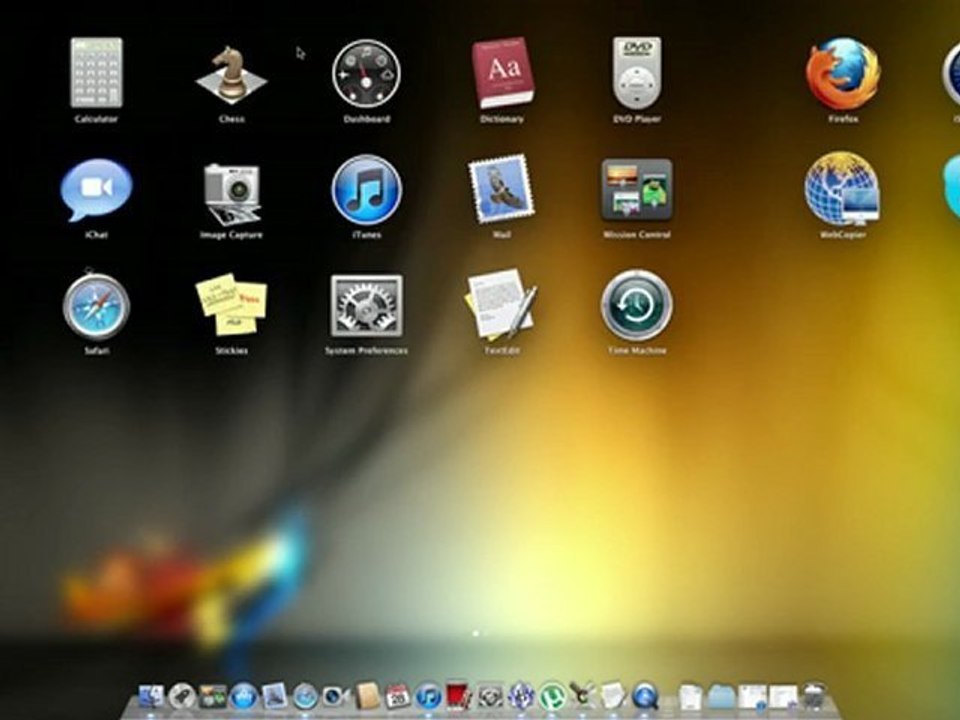The image size is (960, 720).
Task: Open Address Book from the Dock
Action: [367, 696]
